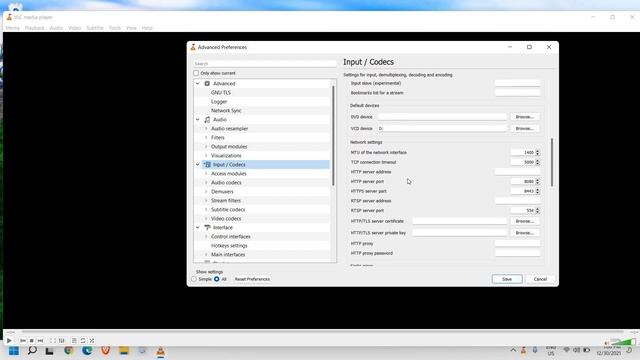
Task: Click the Play button in VLC controls
Action: click(x=9, y=340)
